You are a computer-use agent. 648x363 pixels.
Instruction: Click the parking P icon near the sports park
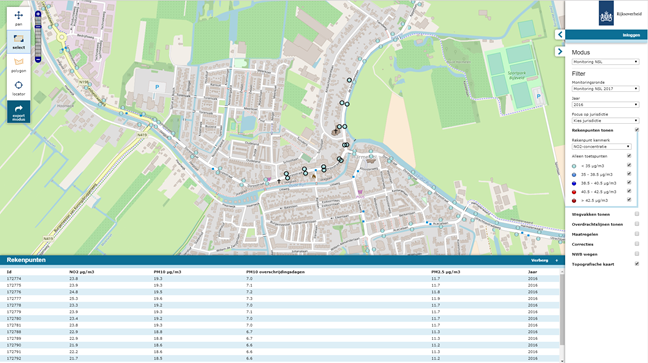coord(538,96)
